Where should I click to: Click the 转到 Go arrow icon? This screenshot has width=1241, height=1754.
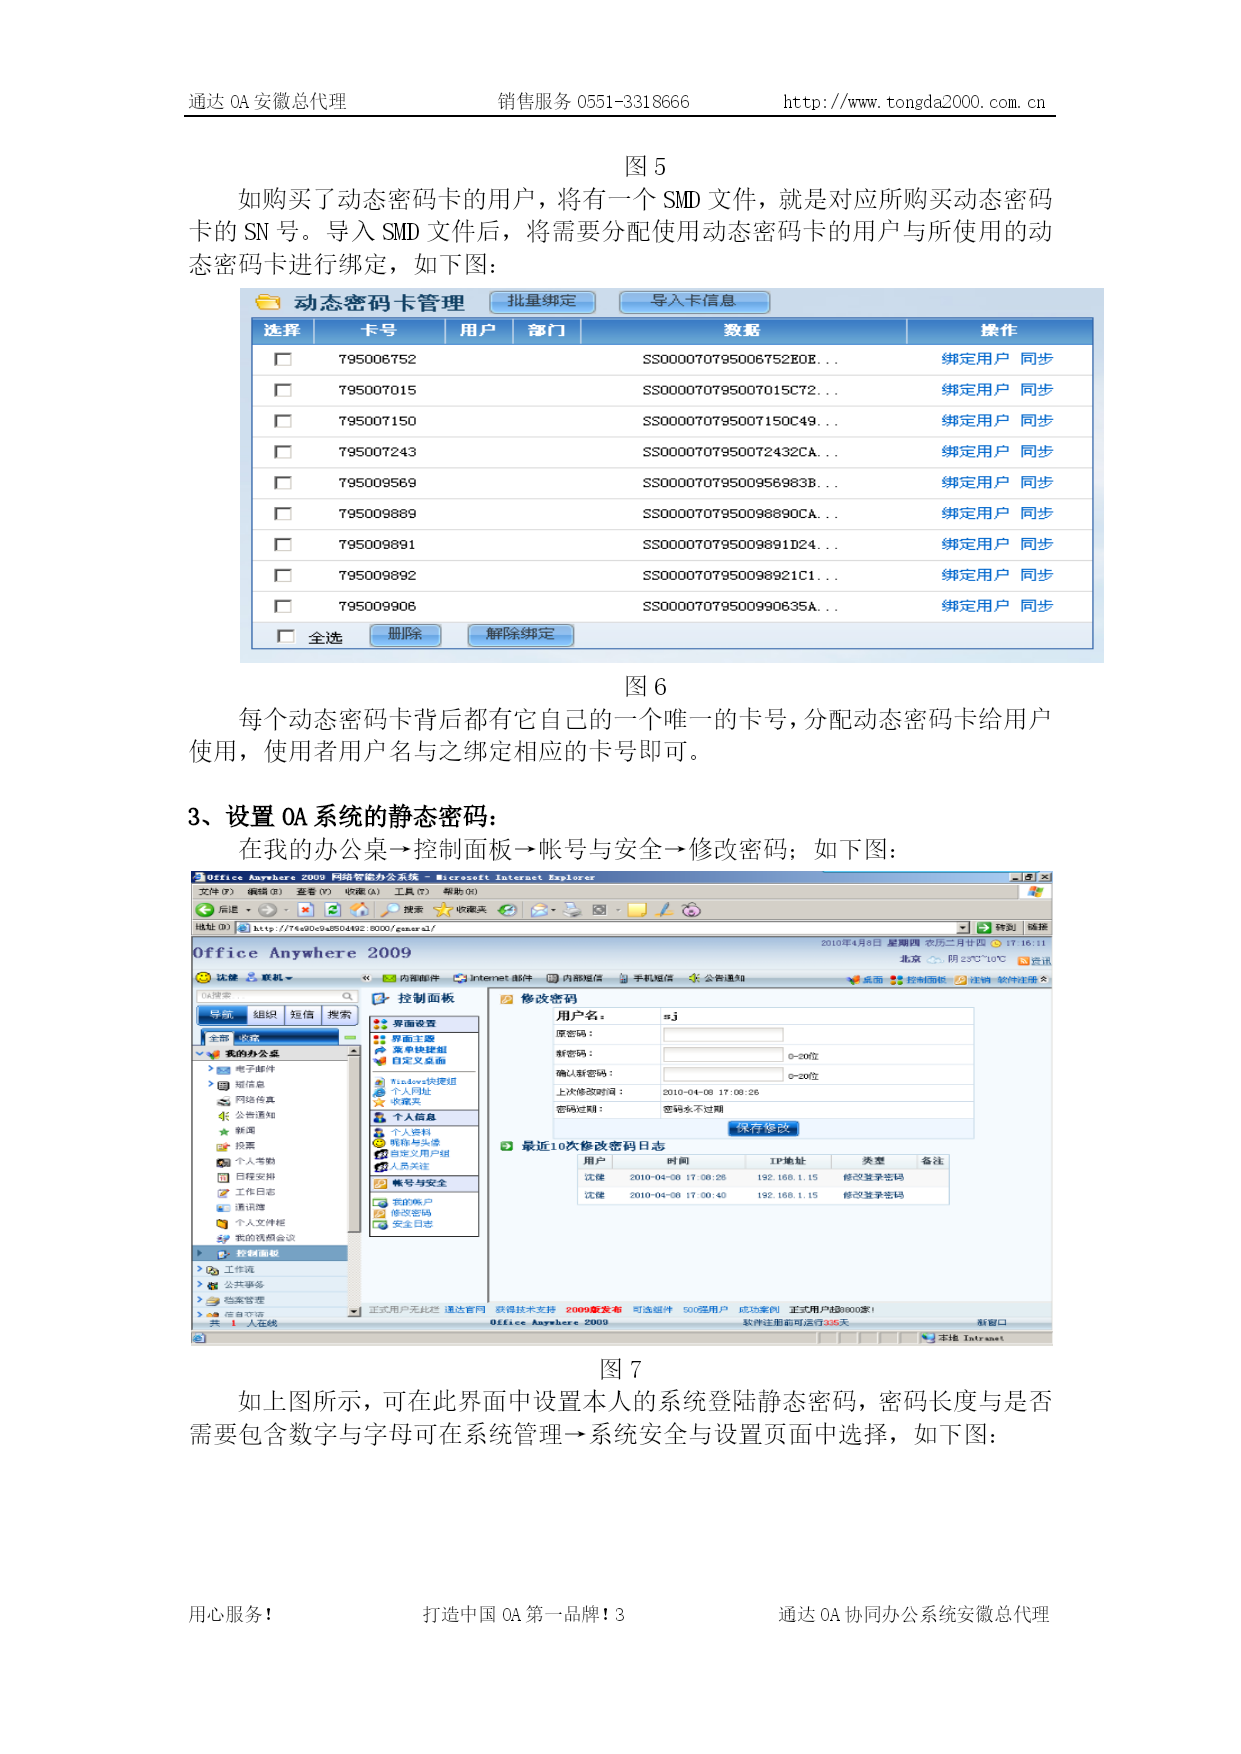(x=984, y=928)
